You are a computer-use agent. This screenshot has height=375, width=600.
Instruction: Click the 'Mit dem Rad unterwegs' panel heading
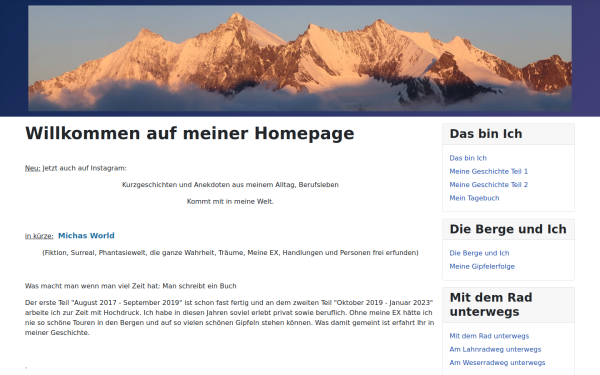[x=491, y=305]
